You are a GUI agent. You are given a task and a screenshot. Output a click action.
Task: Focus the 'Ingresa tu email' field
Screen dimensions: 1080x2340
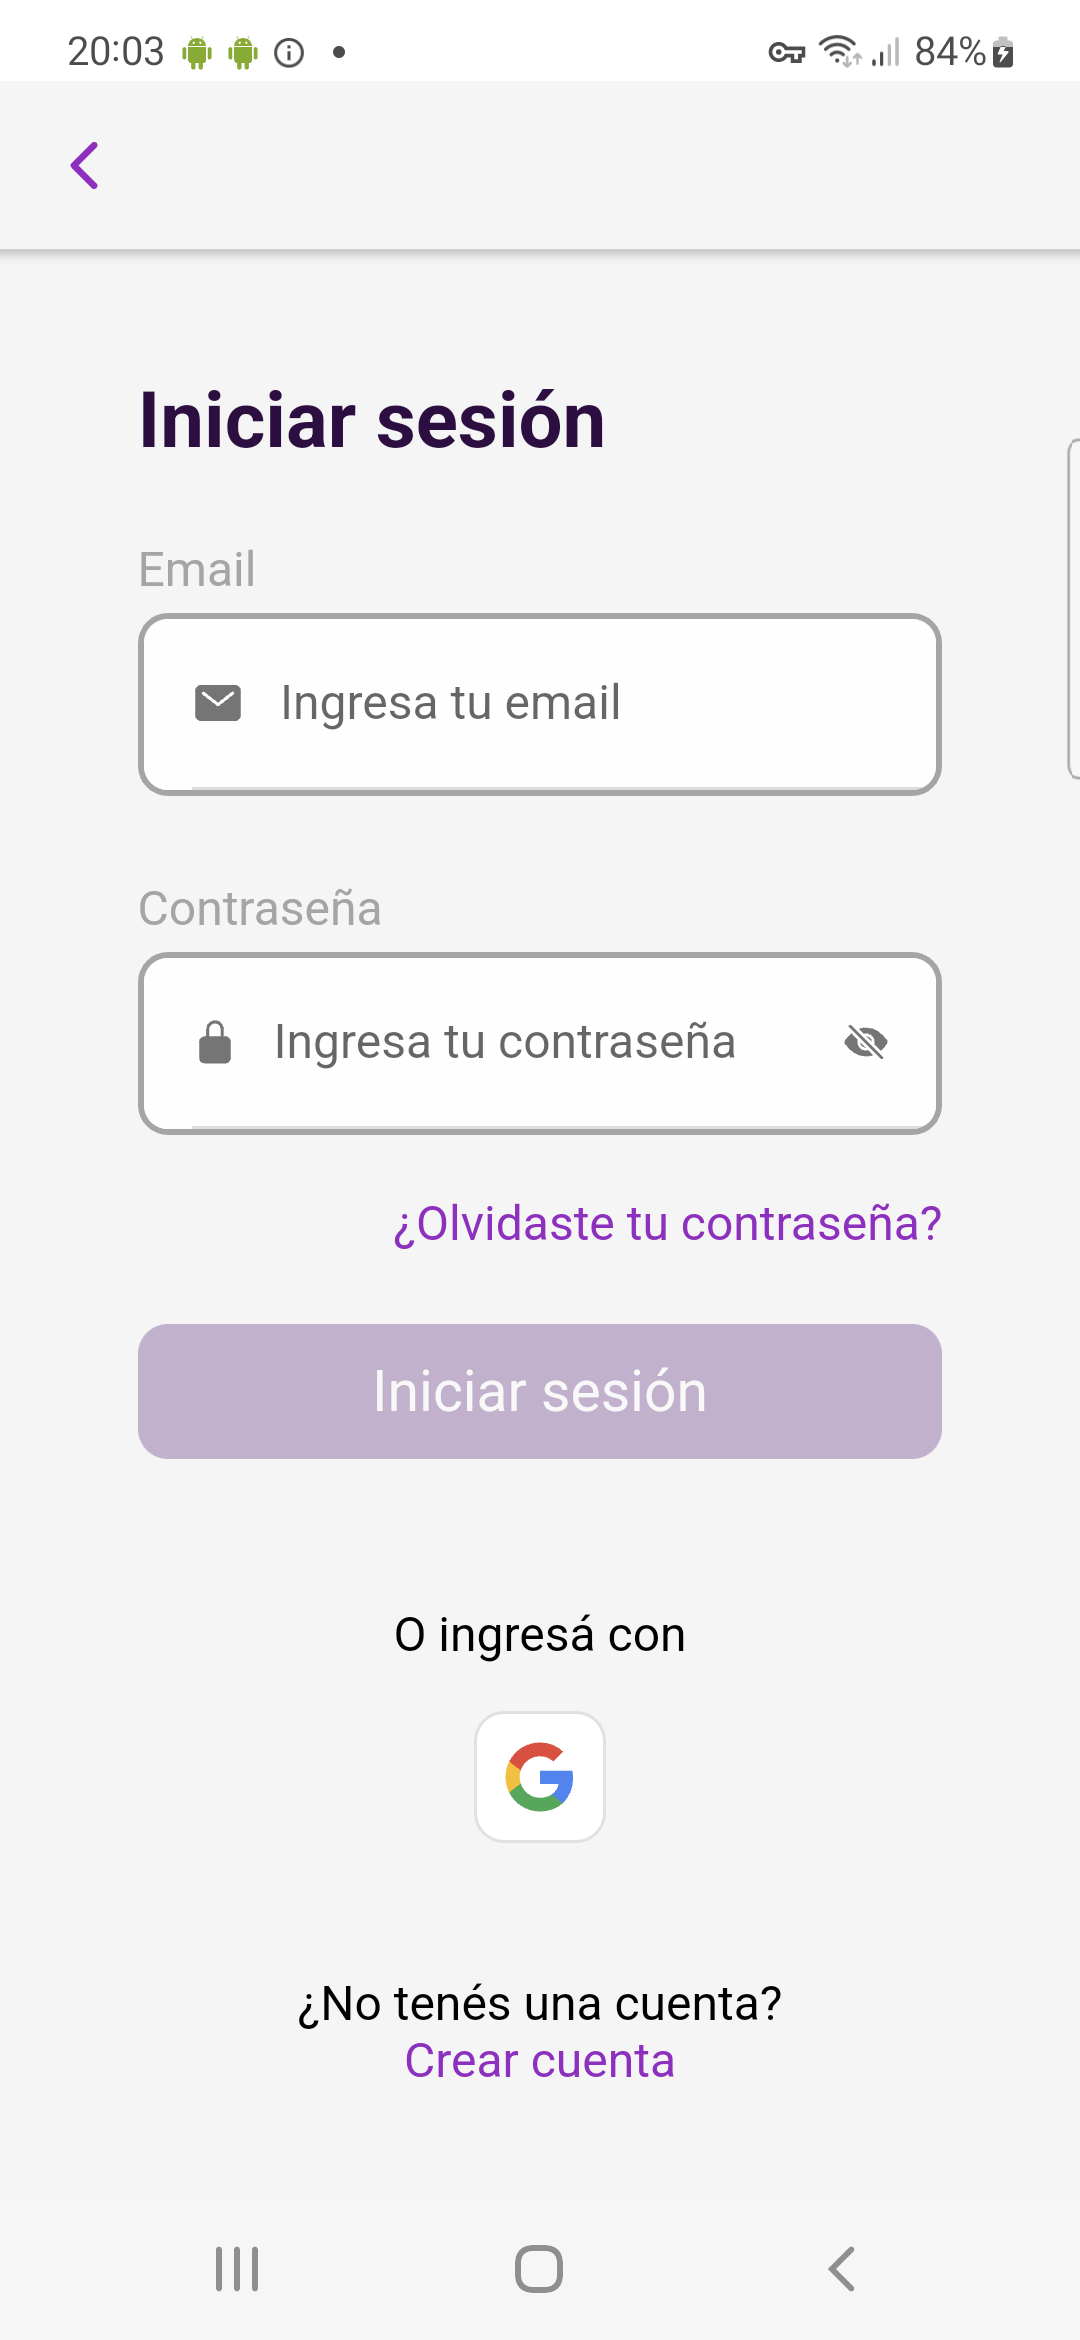[540, 704]
